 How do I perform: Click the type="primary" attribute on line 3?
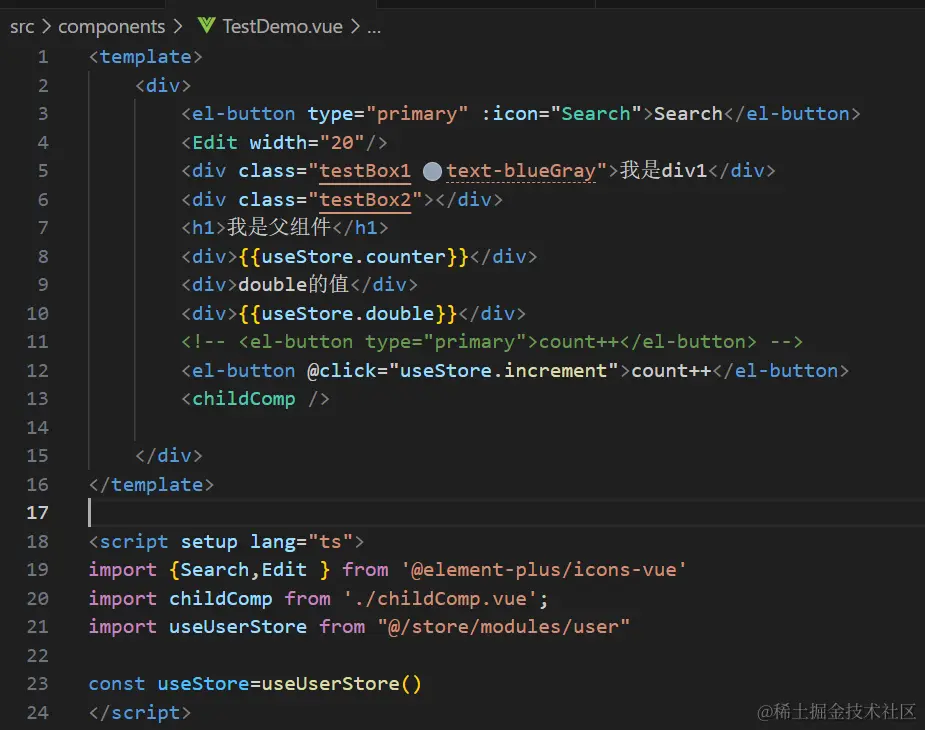388,113
